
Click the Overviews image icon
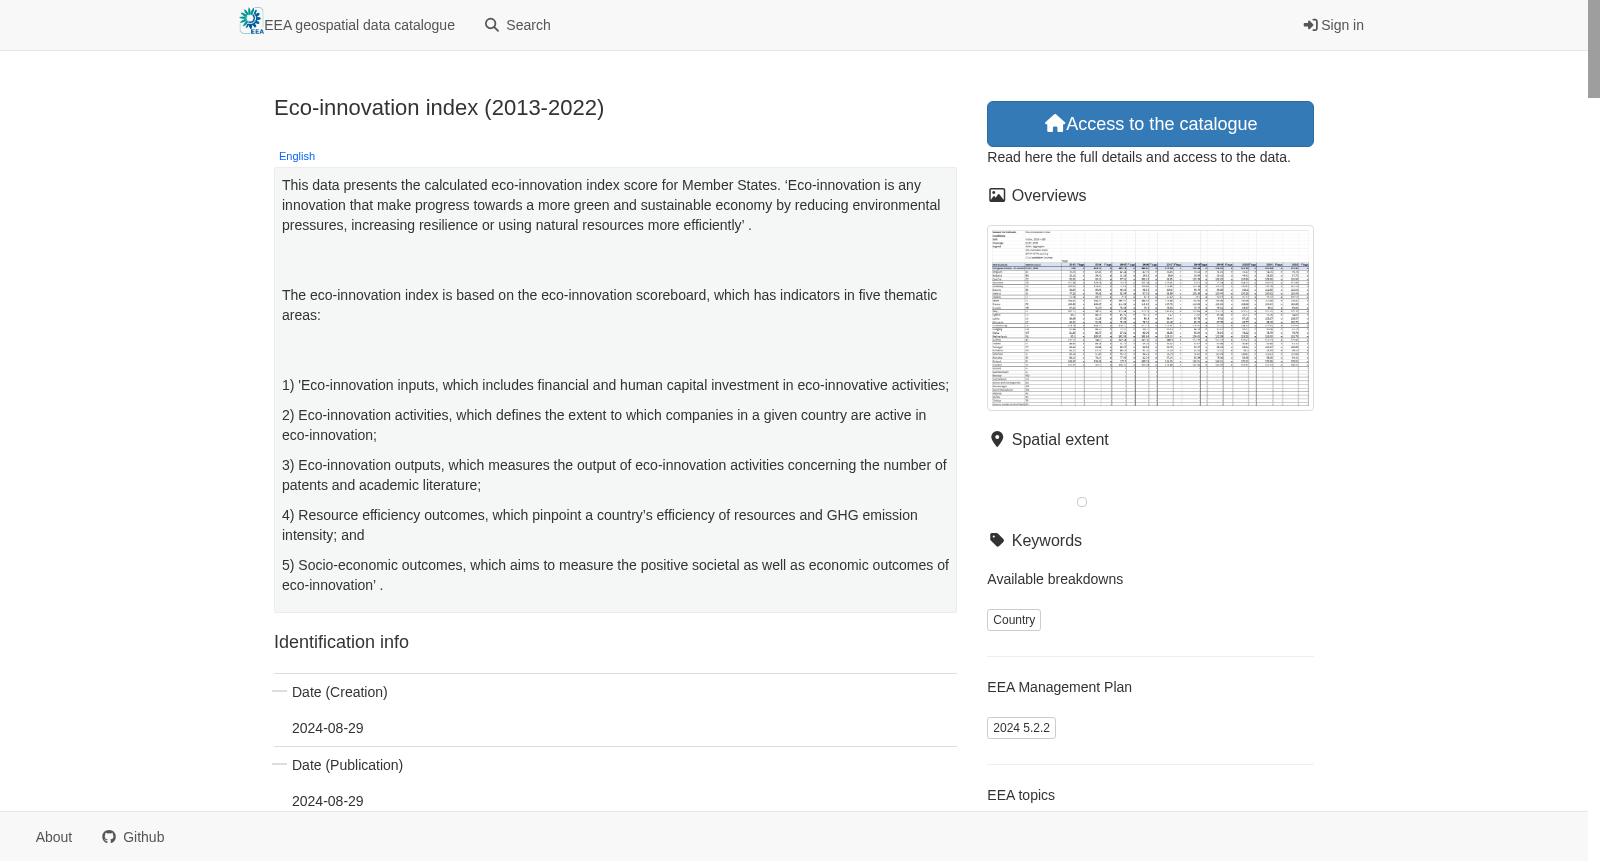[996, 195]
